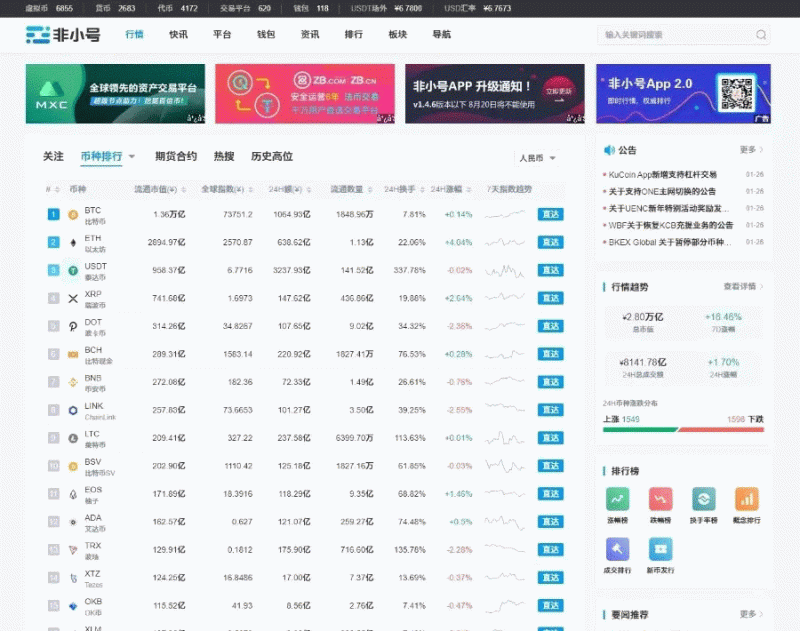
Task: Open the 人民币 currency dropdown
Action: click(536, 158)
